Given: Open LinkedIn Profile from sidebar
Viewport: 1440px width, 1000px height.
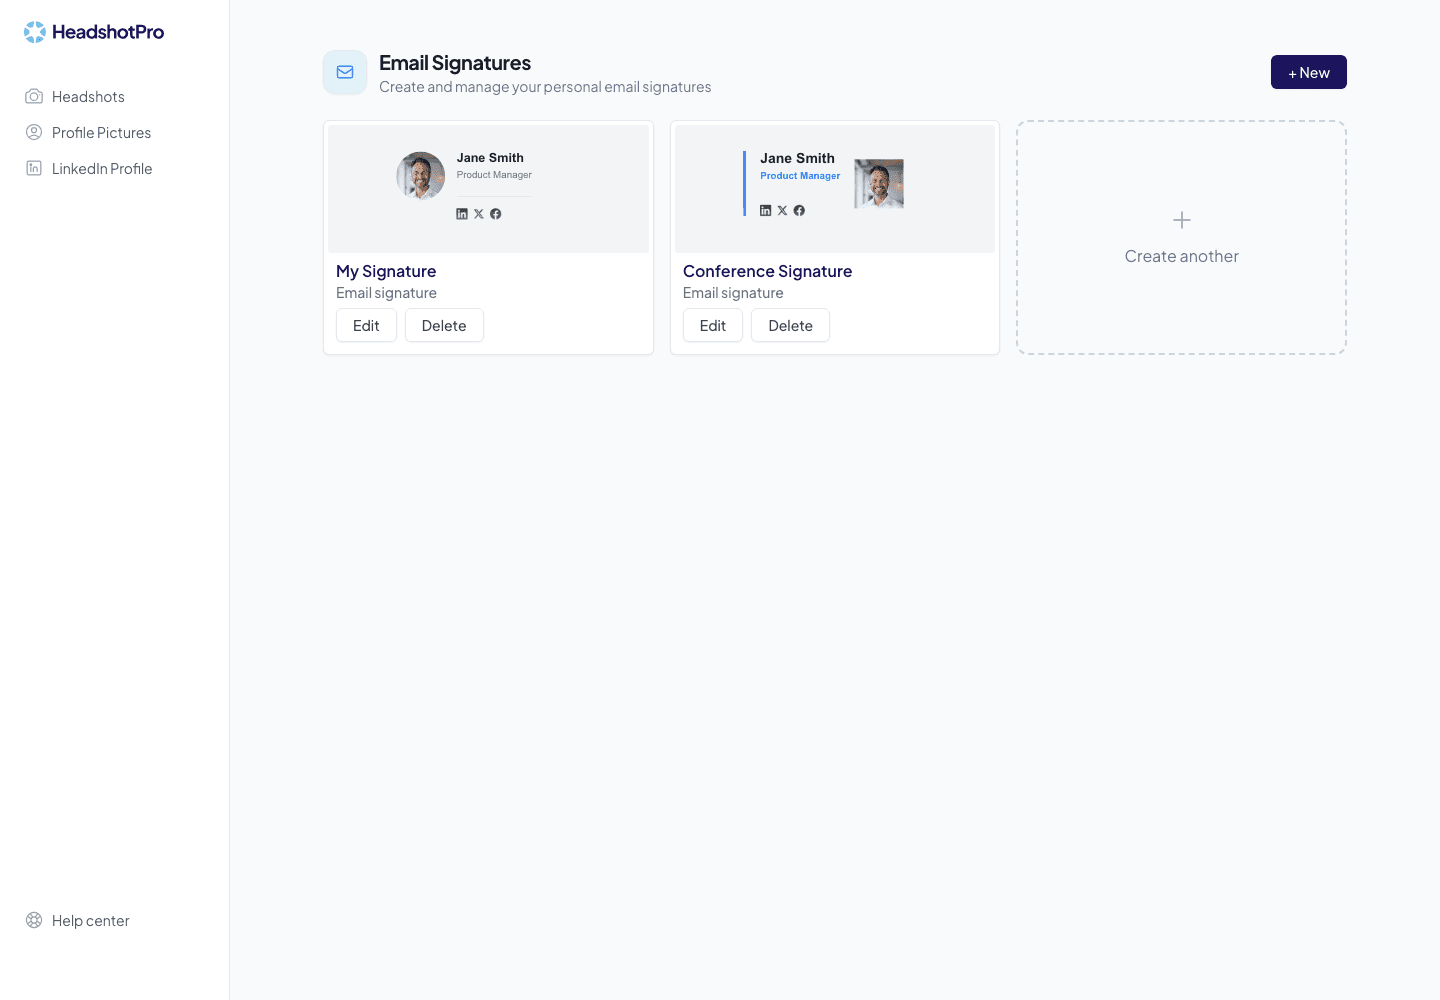Looking at the screenshot, I should pos(102,168).
